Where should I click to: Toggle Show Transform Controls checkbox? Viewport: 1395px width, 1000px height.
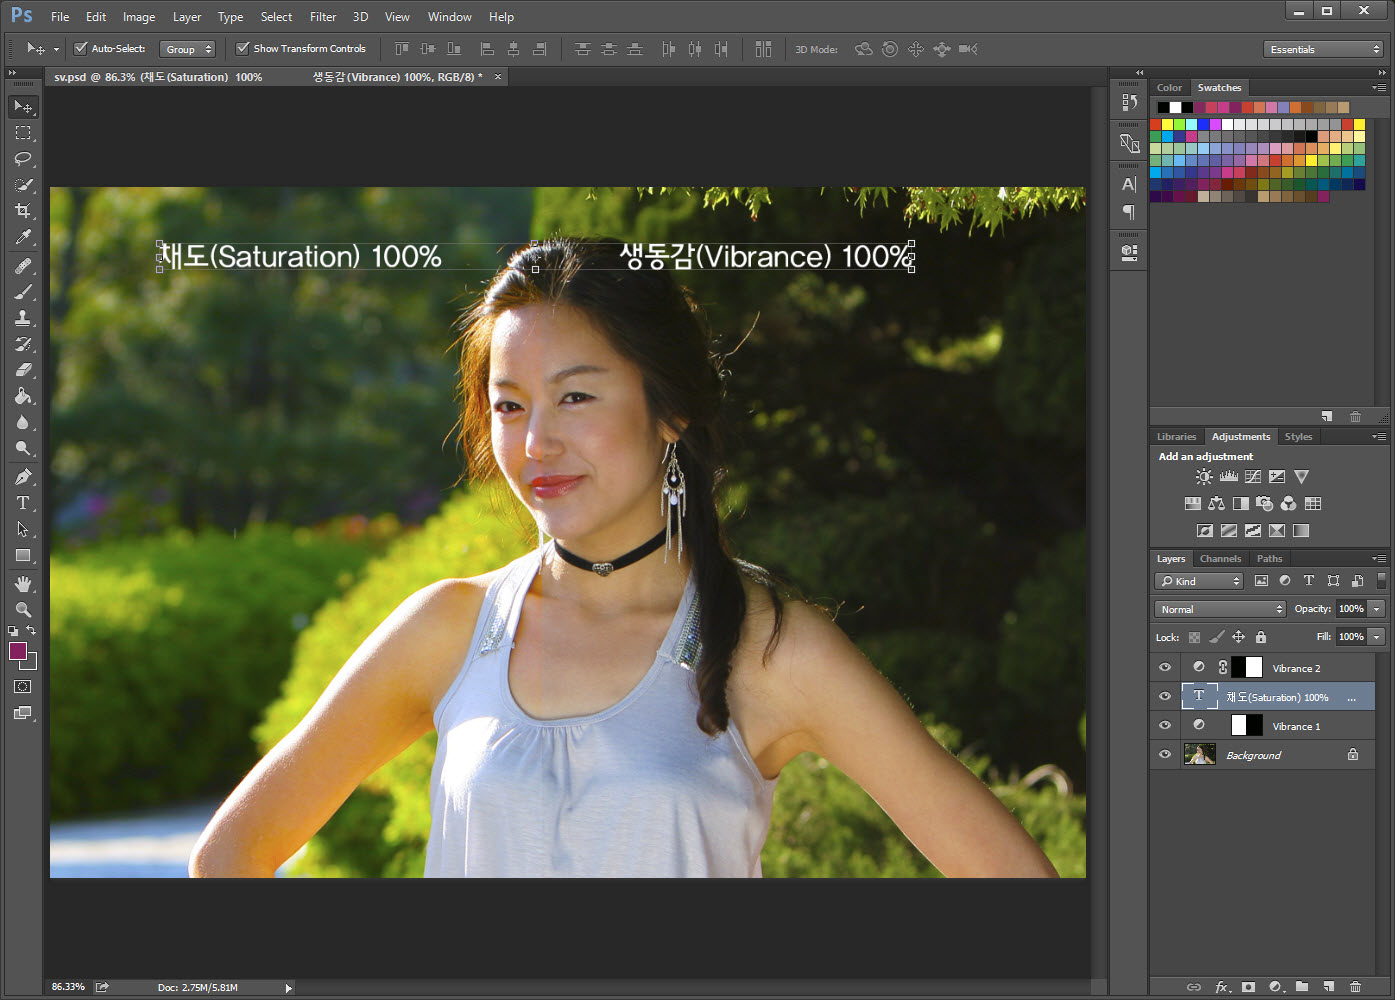[x=242, y=48]
